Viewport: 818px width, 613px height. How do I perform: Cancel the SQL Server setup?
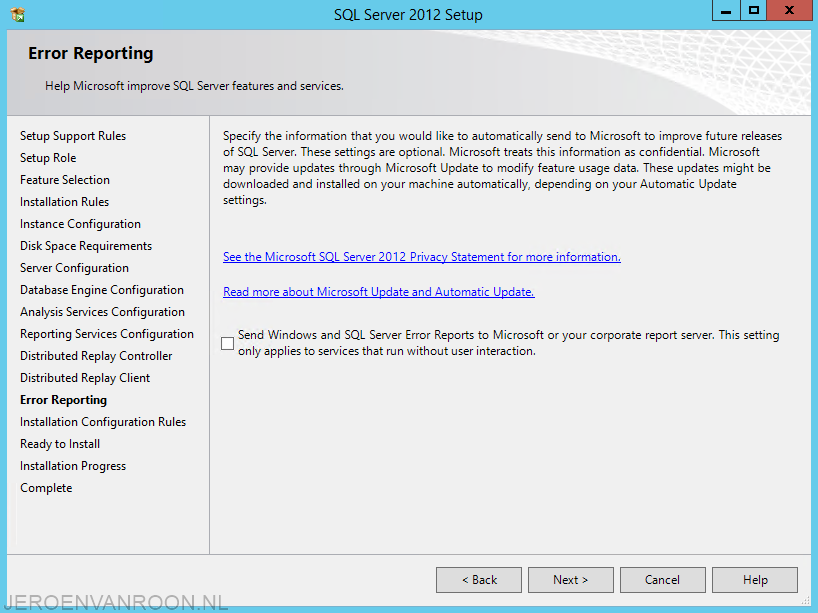point(663,580)
